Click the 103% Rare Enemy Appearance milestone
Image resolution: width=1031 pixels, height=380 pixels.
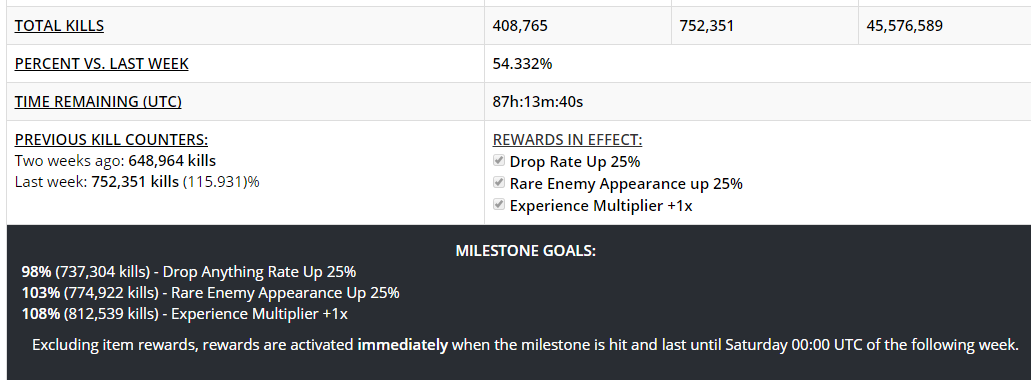[210, 293]
